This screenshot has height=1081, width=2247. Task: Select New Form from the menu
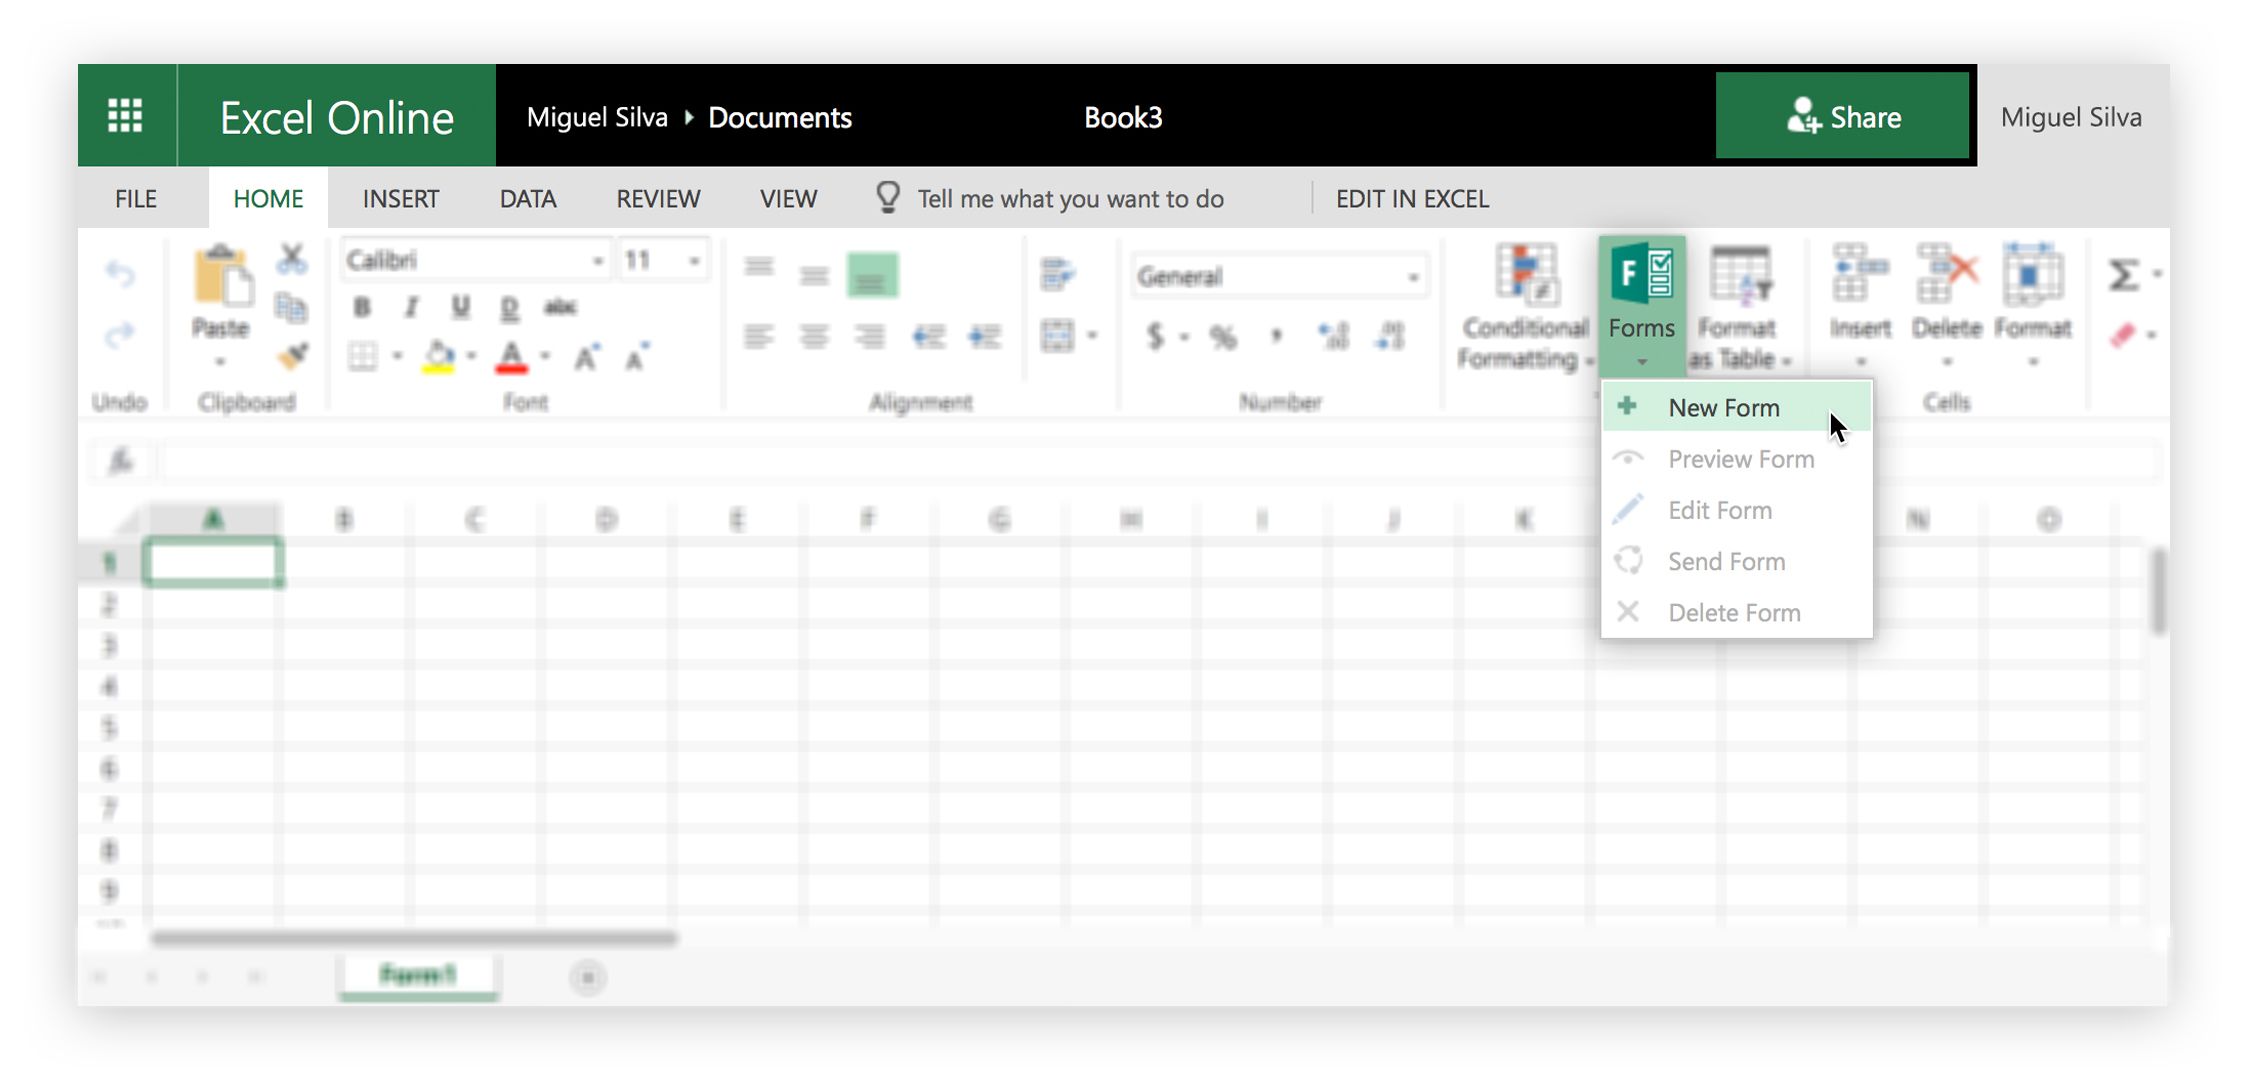point(1723,408)
